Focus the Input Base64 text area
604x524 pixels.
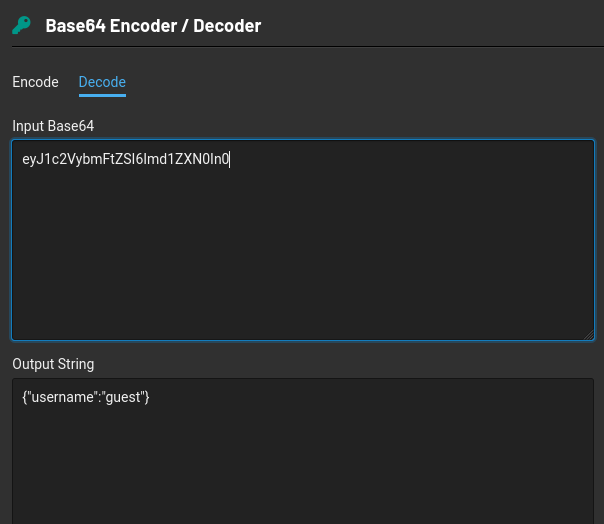point(303,240)
